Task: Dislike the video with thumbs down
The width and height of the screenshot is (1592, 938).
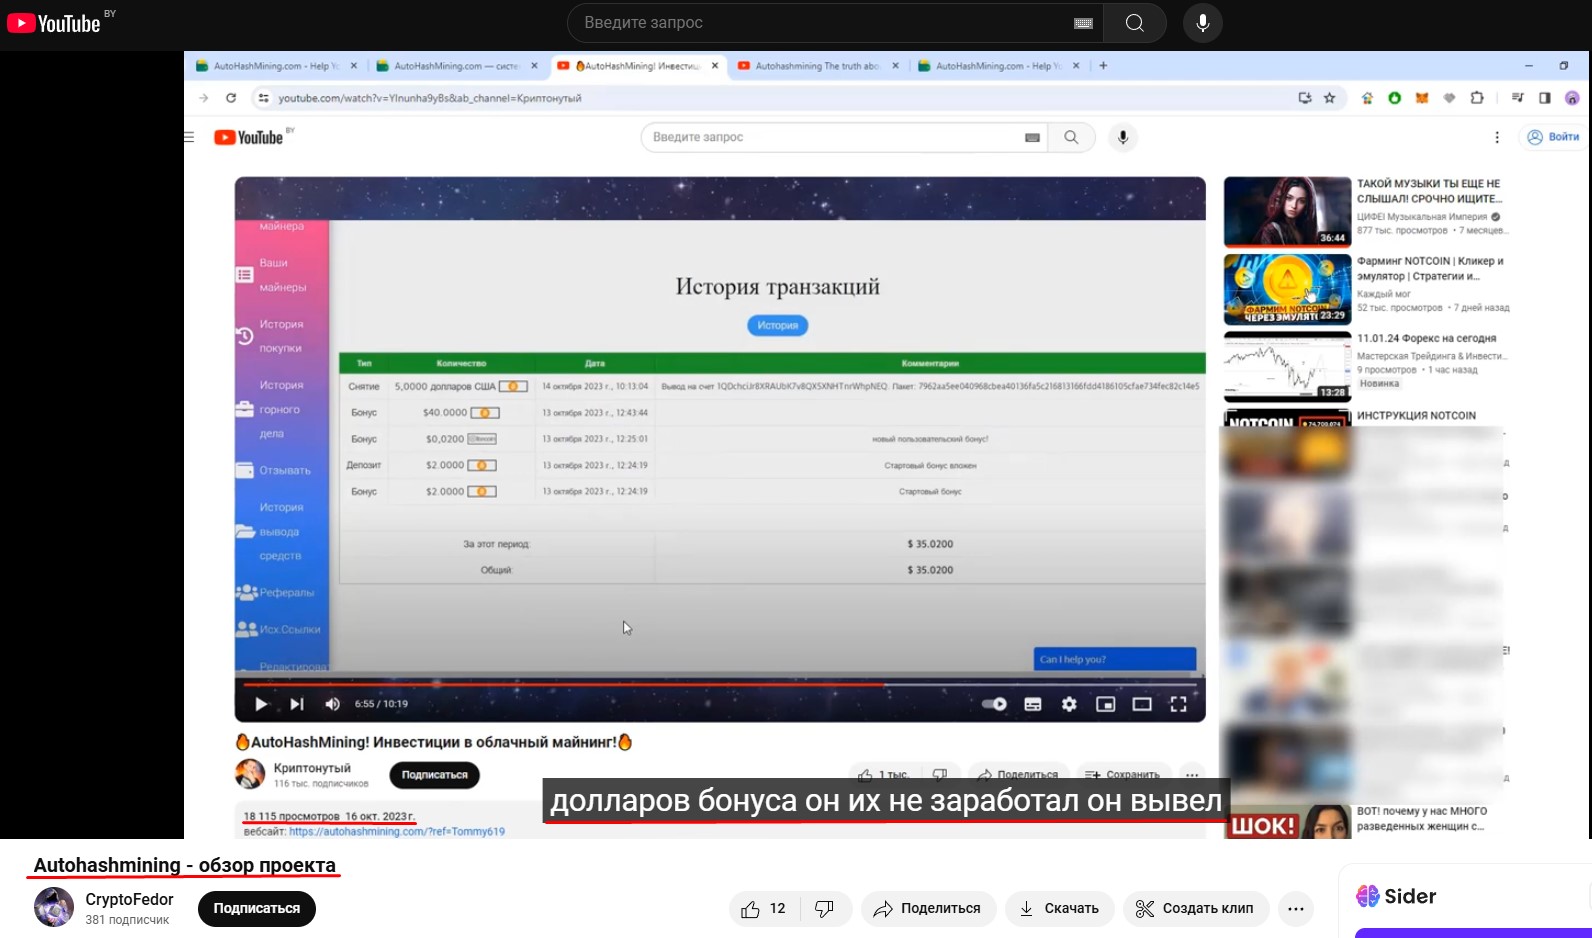Action: (x=825, y=909)
